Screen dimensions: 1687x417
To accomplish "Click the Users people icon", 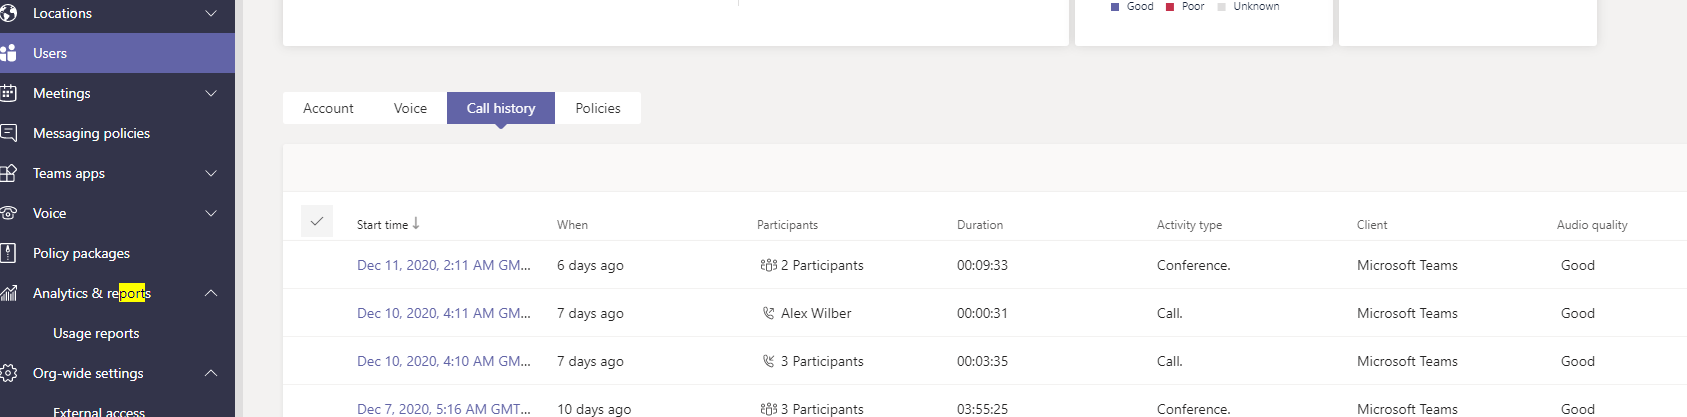I will (x=8, y=53).
